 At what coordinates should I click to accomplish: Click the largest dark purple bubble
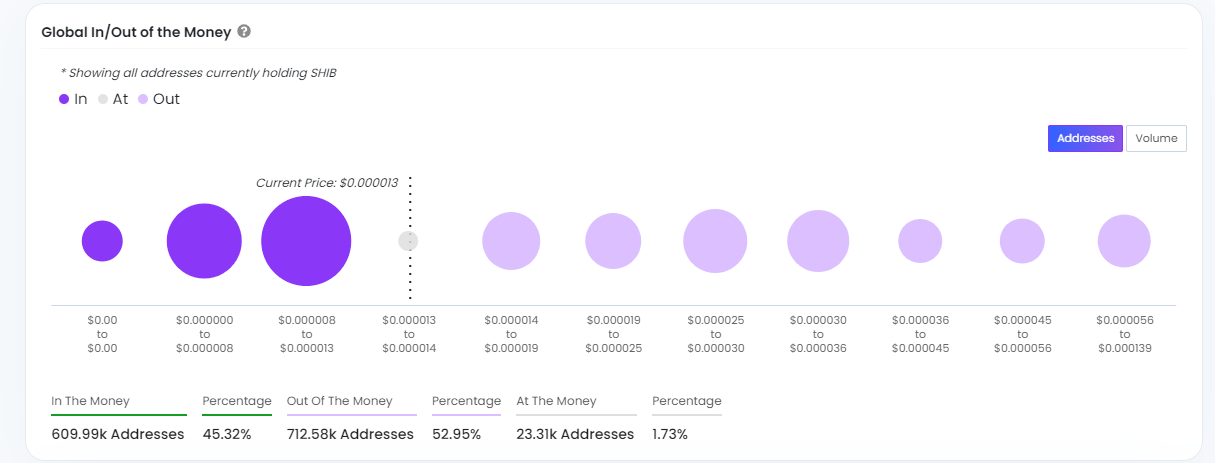(x=306, y=241)
